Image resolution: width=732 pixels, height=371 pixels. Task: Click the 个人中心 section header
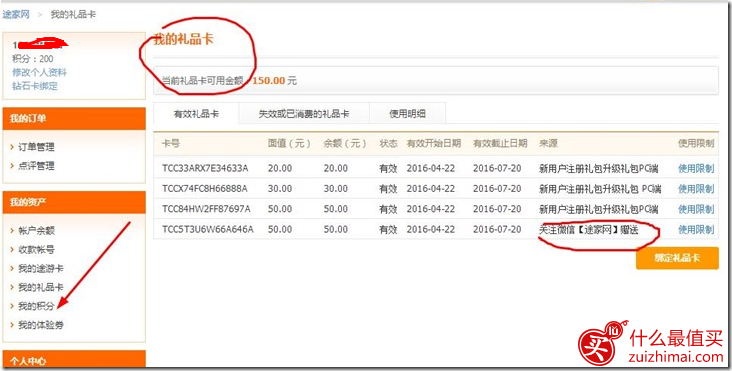click(74, 360)
